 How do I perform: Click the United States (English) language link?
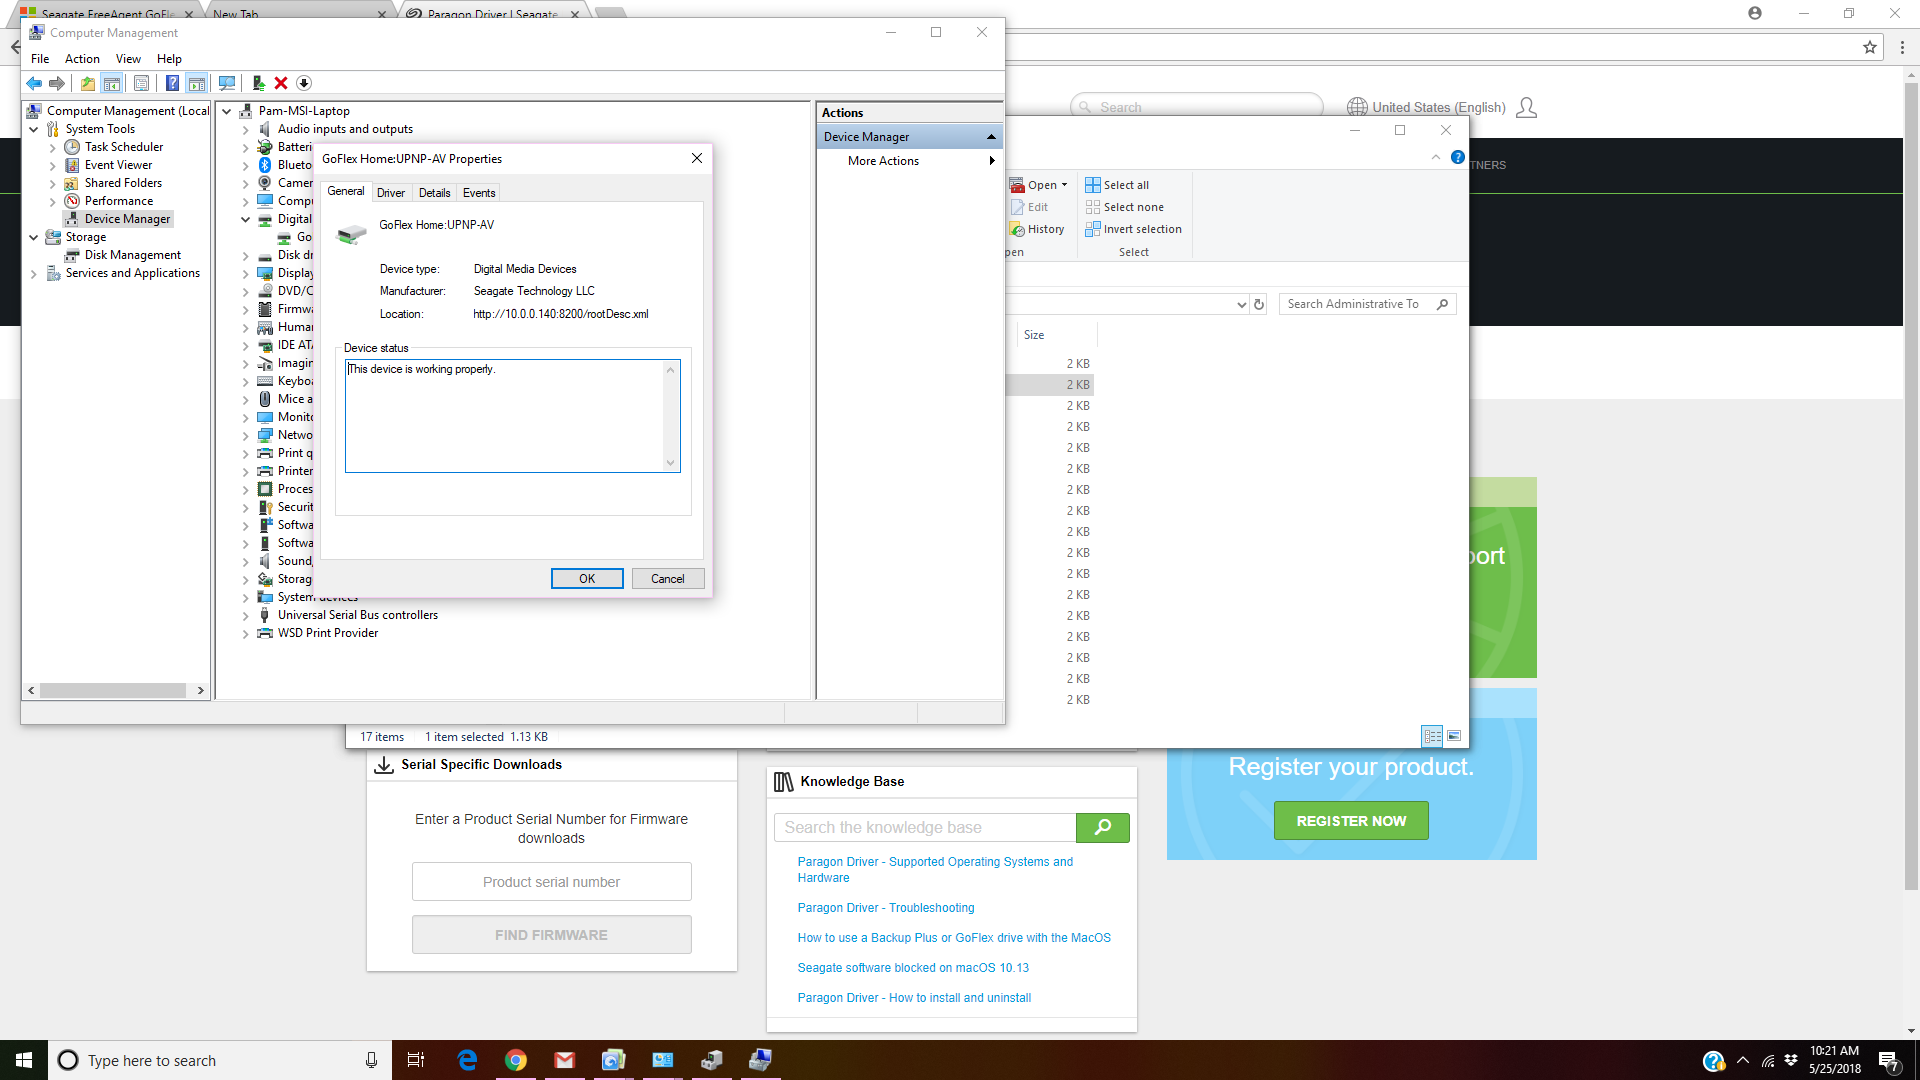[1438, 108]
